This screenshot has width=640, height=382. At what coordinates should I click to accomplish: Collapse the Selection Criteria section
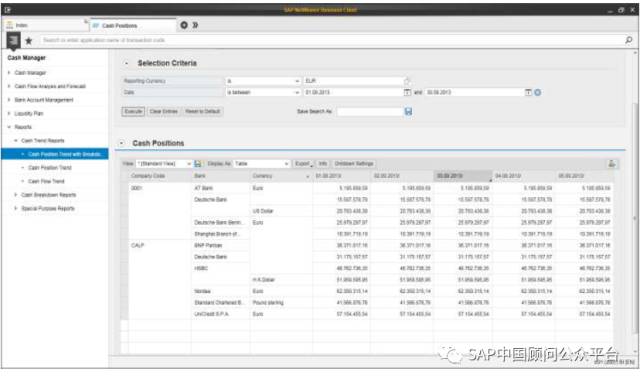click(126, 63)
